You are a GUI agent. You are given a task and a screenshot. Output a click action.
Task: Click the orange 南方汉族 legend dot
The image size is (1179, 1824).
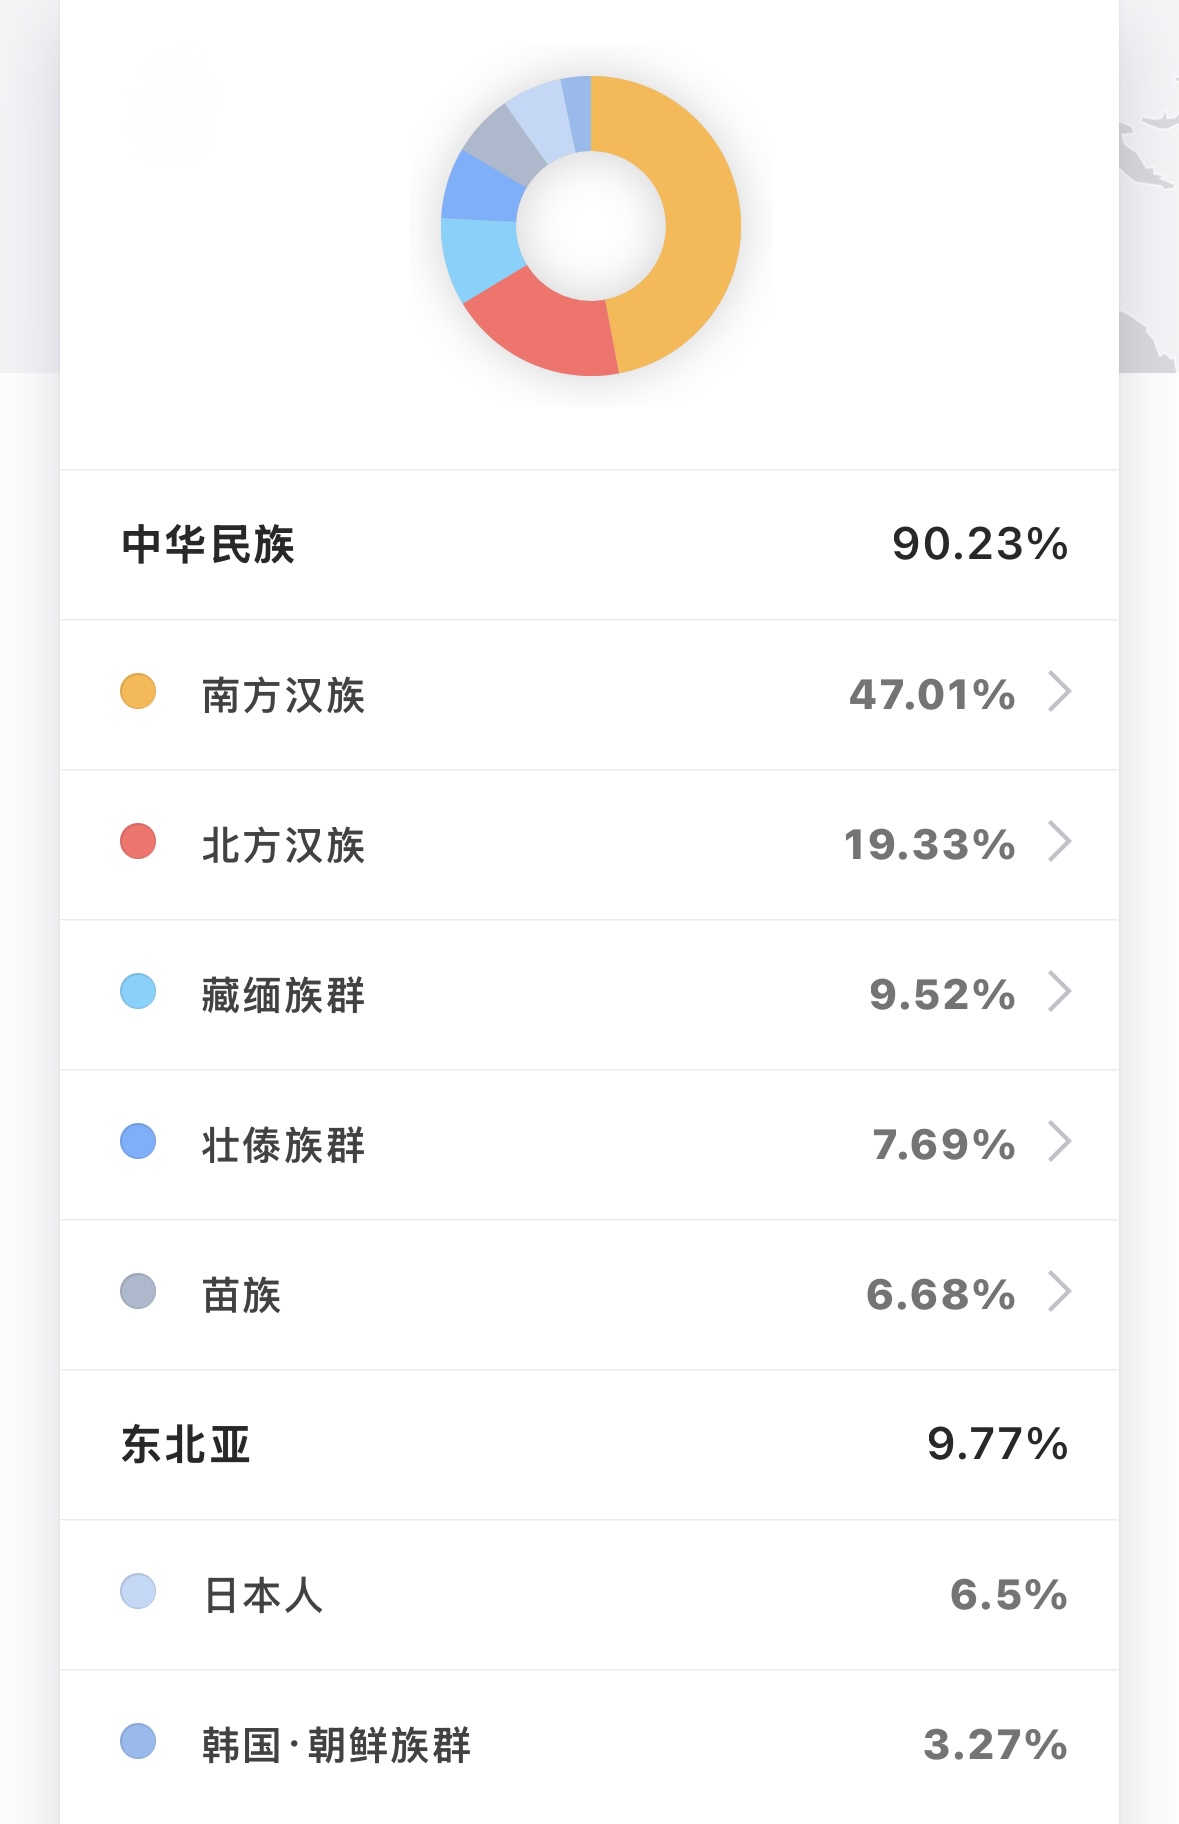138,692
